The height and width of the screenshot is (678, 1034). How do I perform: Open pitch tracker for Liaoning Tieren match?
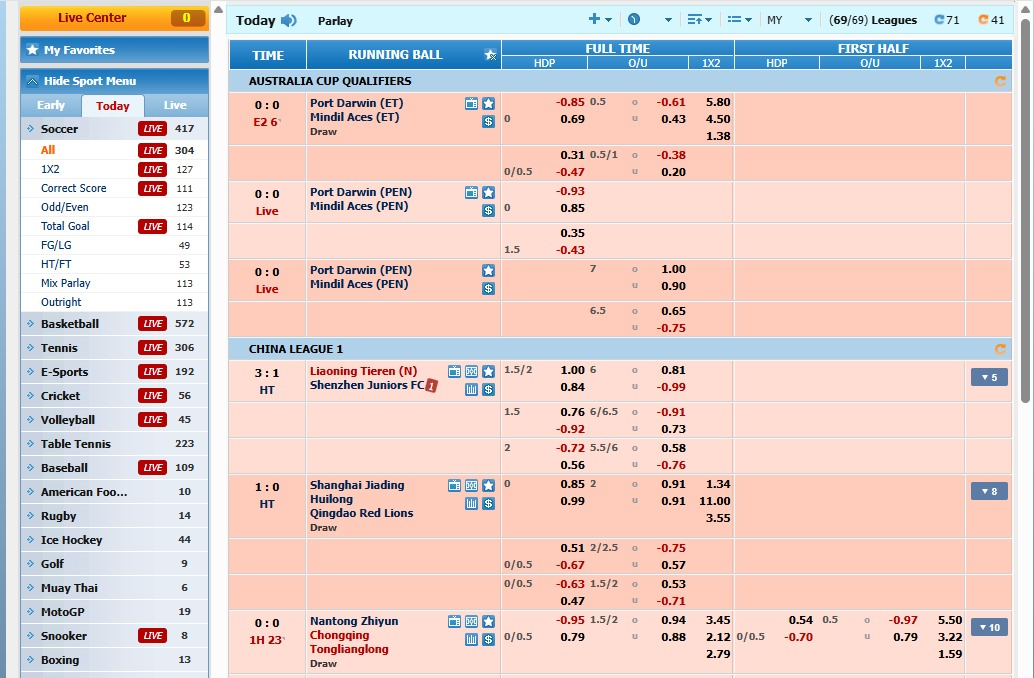click(x=471, y=371)
